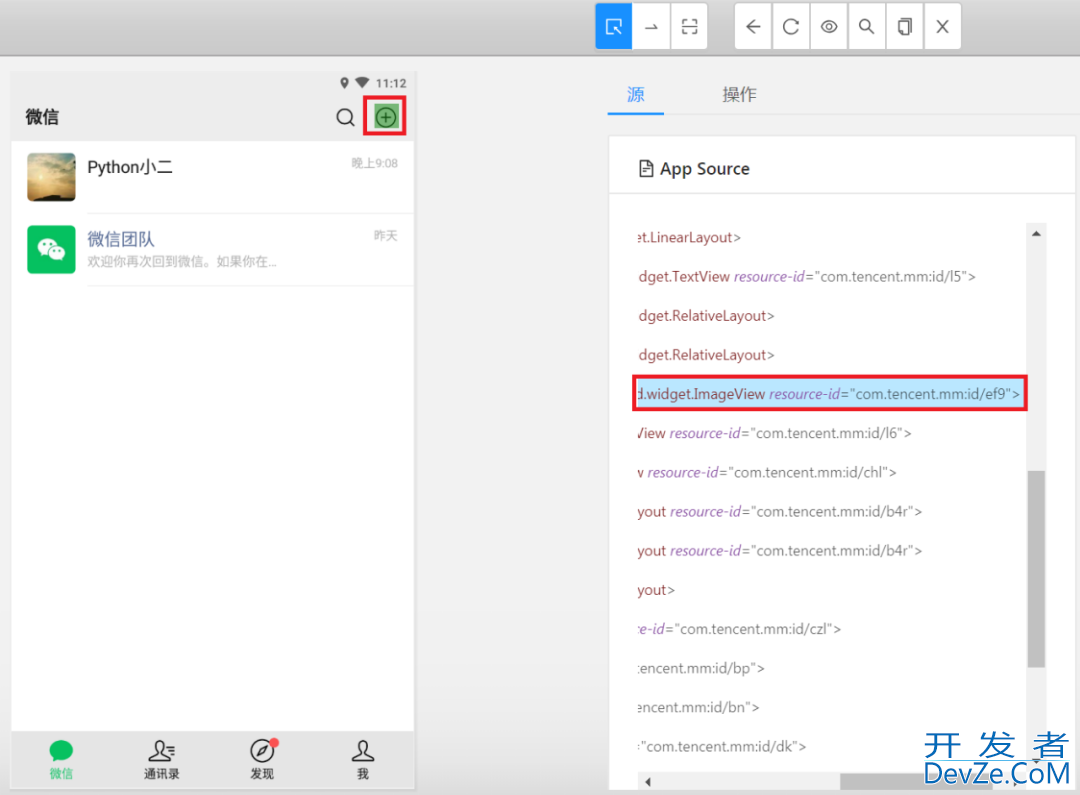Viewport: 1080px width, 795px height.
Task: Click the closing yout> source node
Action: [x=656, y=590]
